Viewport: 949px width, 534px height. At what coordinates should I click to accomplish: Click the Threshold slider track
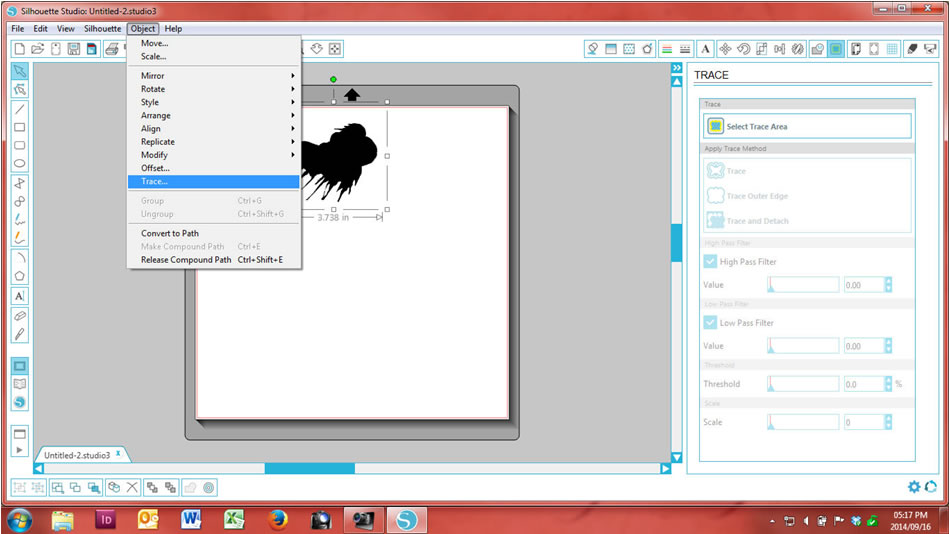click(803, 384)
